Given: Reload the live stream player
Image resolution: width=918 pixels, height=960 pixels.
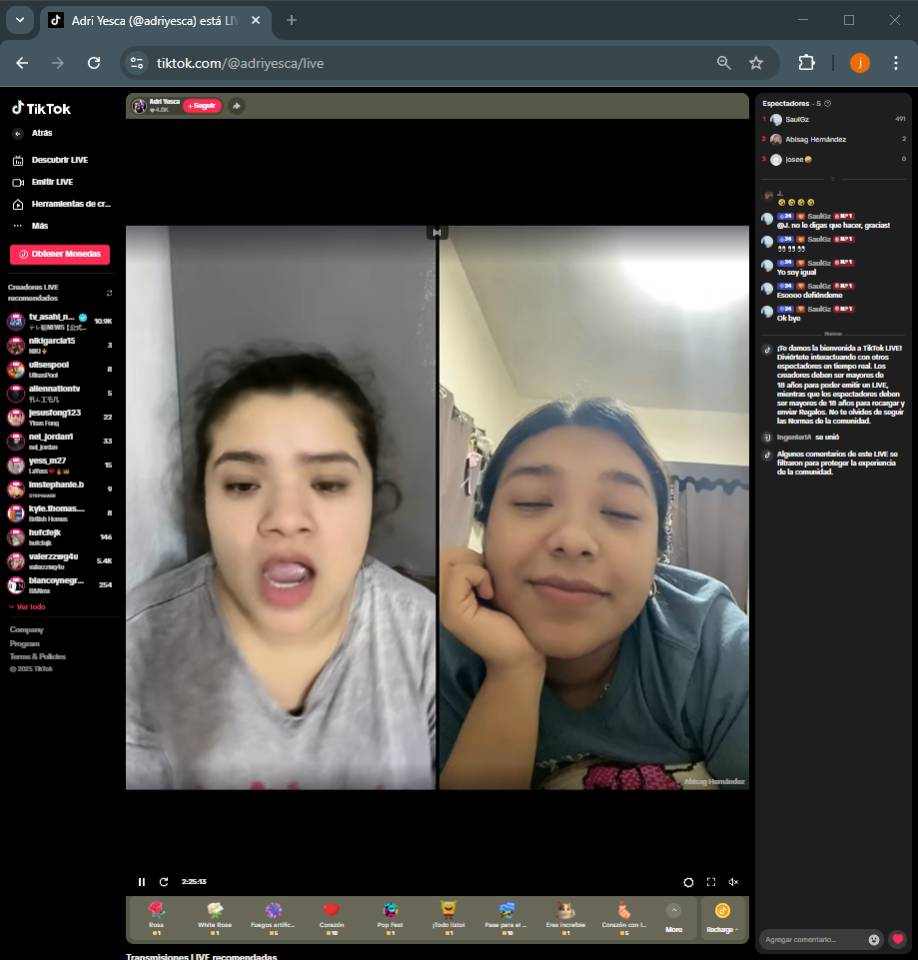Looking at the screenshot, I should pyautogui.click(x=164, y=882).
